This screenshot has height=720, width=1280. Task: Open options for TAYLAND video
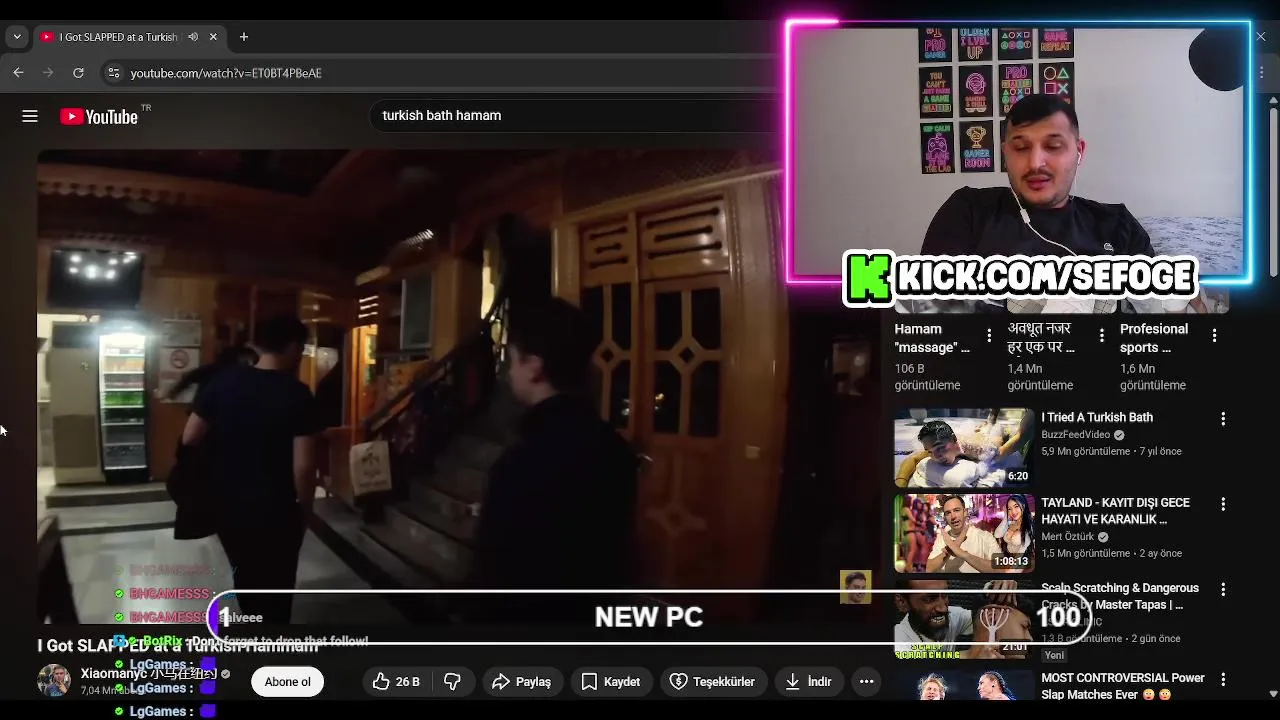click(x=1223, y=505)
